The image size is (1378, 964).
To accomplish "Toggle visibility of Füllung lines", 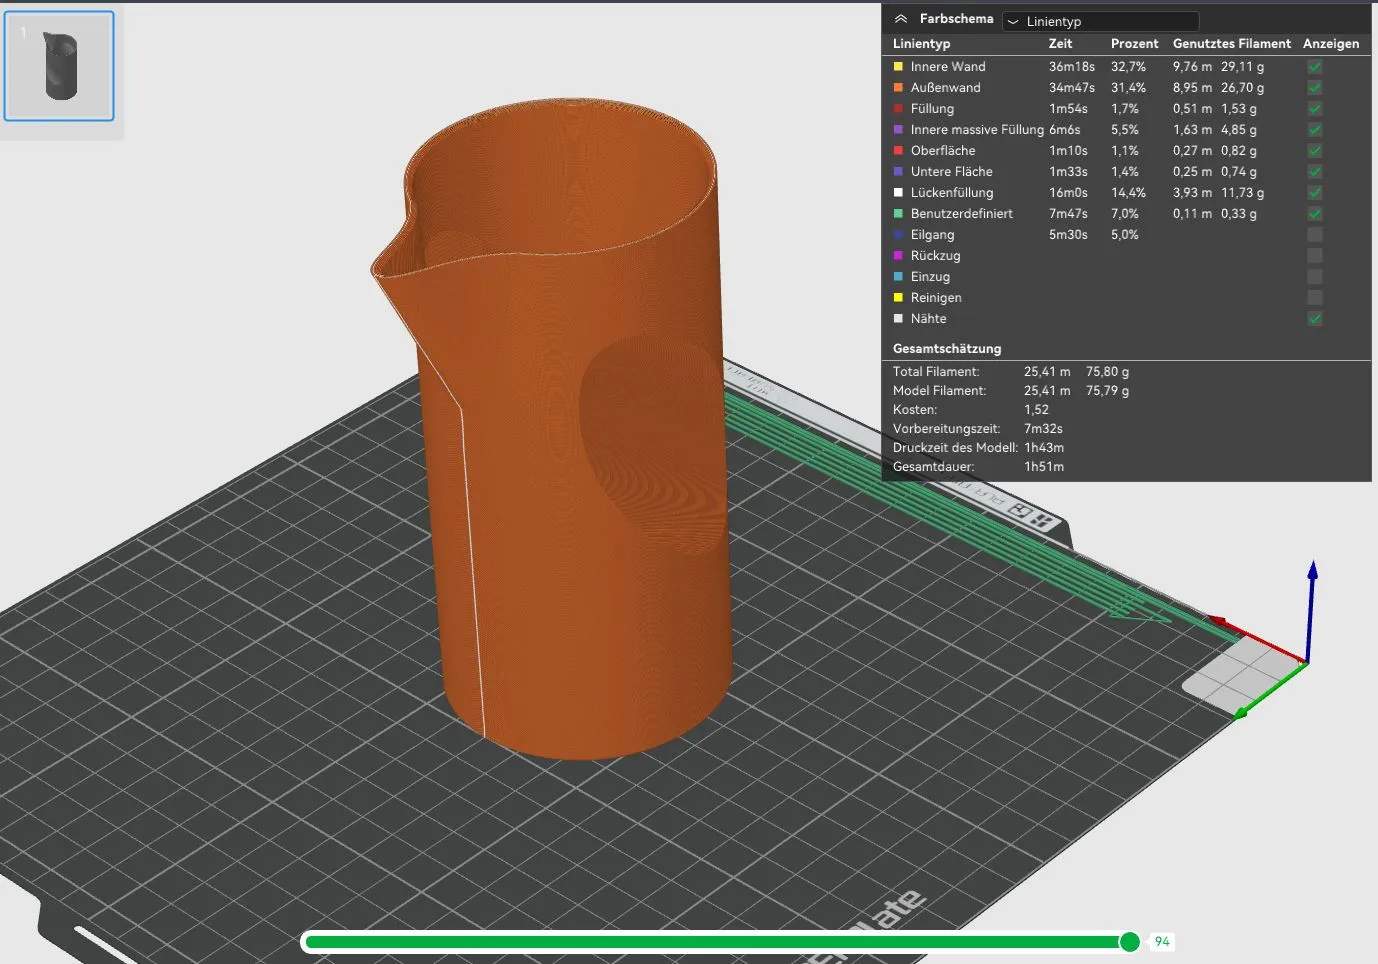I will pyautogui.click(x=1315, y=109).
